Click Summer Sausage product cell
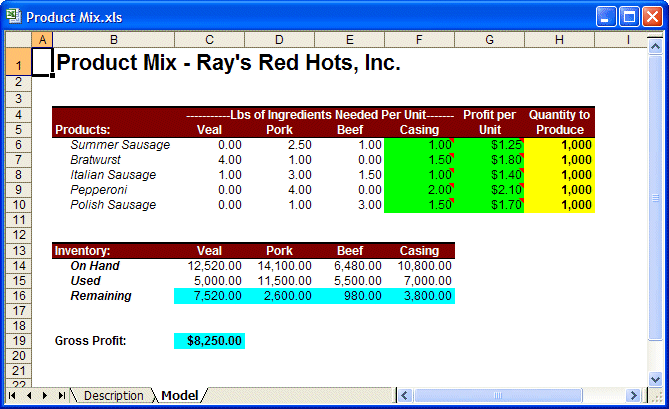Viewport: 669px width, 409px height. pos(120,145)
